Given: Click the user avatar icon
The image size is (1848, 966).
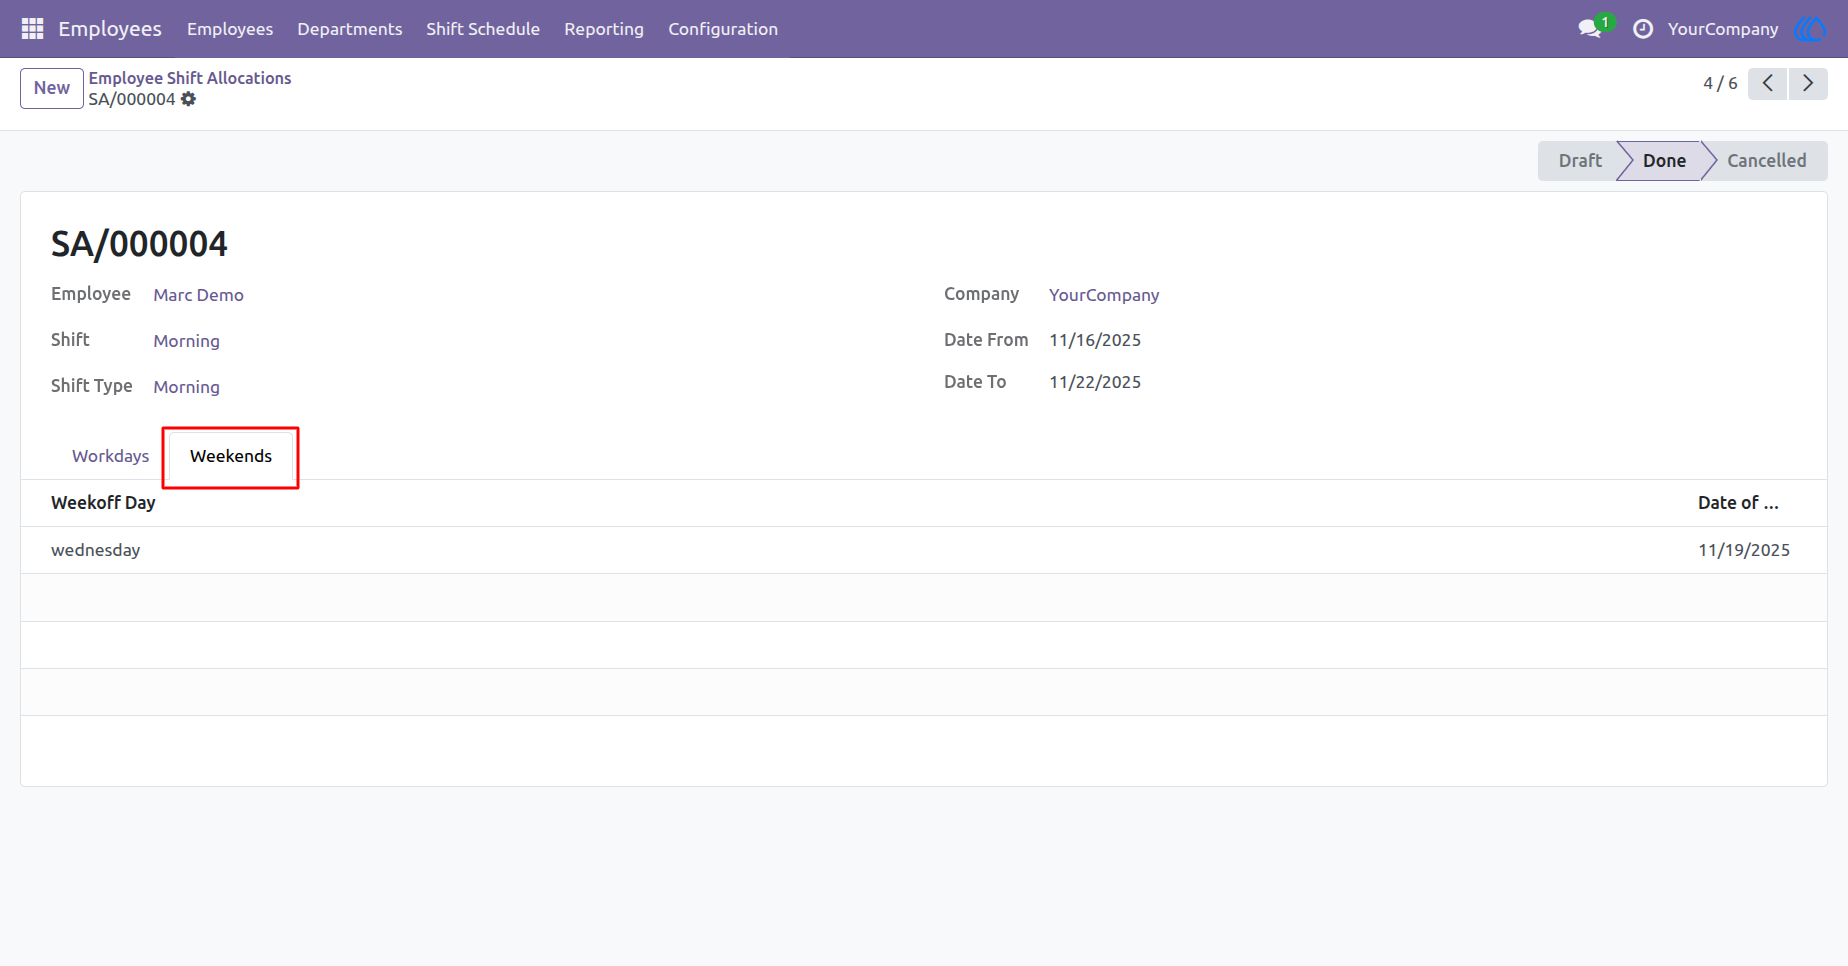Looking at the screenshot, I should coord(1810,29).
